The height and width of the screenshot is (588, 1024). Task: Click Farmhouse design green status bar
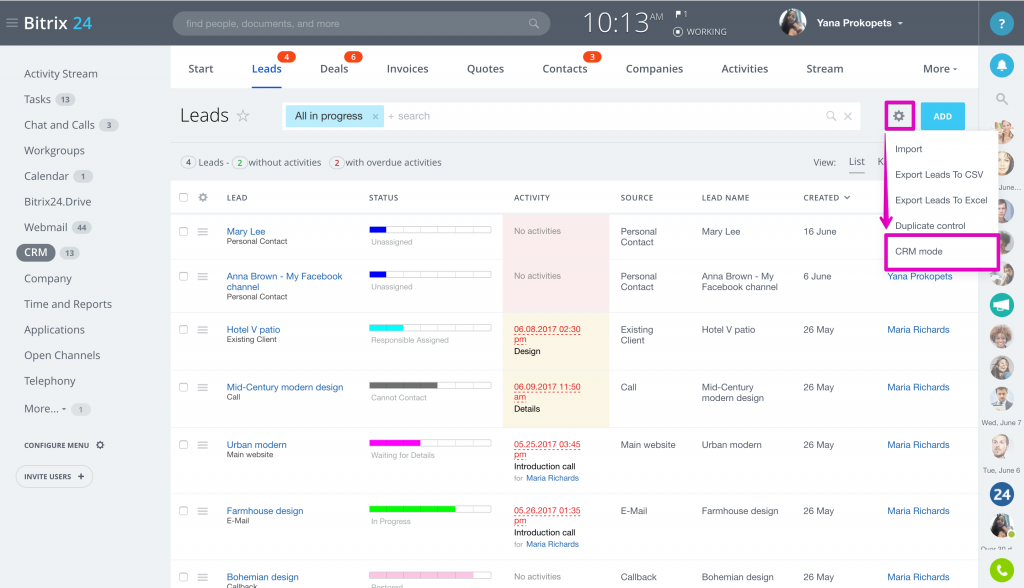tap(430, 509)
